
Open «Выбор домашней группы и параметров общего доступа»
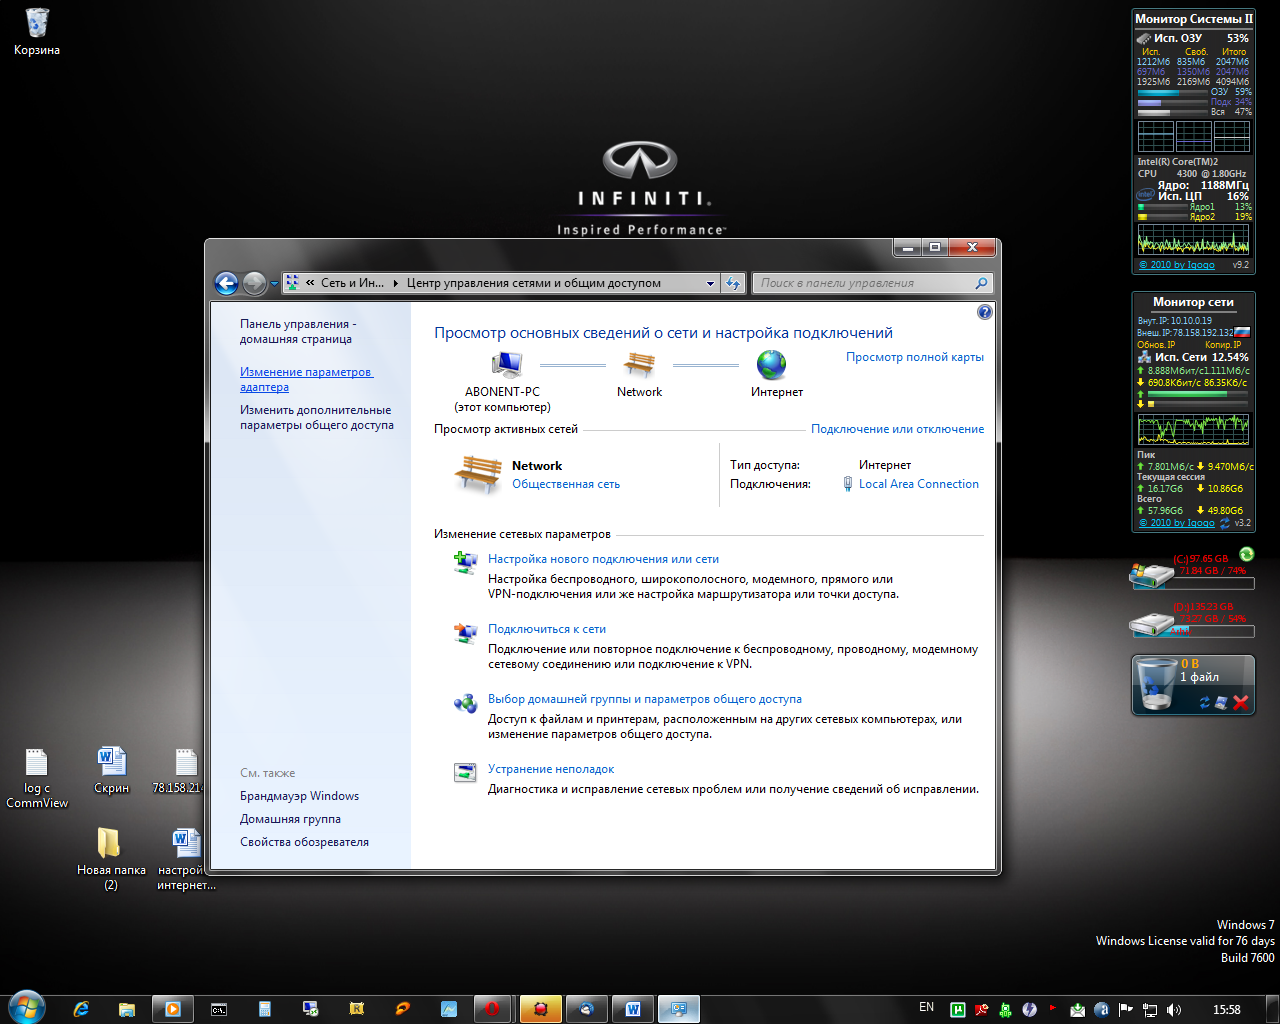(645, 699)
